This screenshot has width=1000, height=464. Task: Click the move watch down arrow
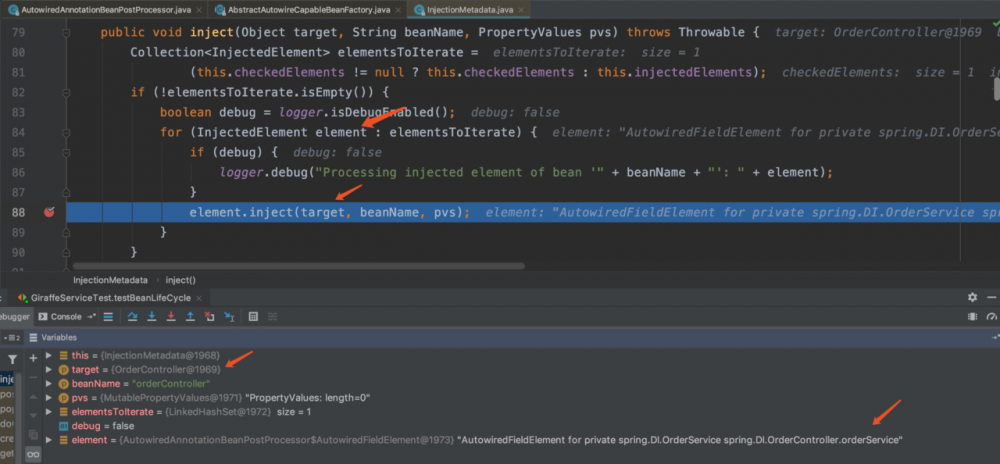click(x=34, y=416)
